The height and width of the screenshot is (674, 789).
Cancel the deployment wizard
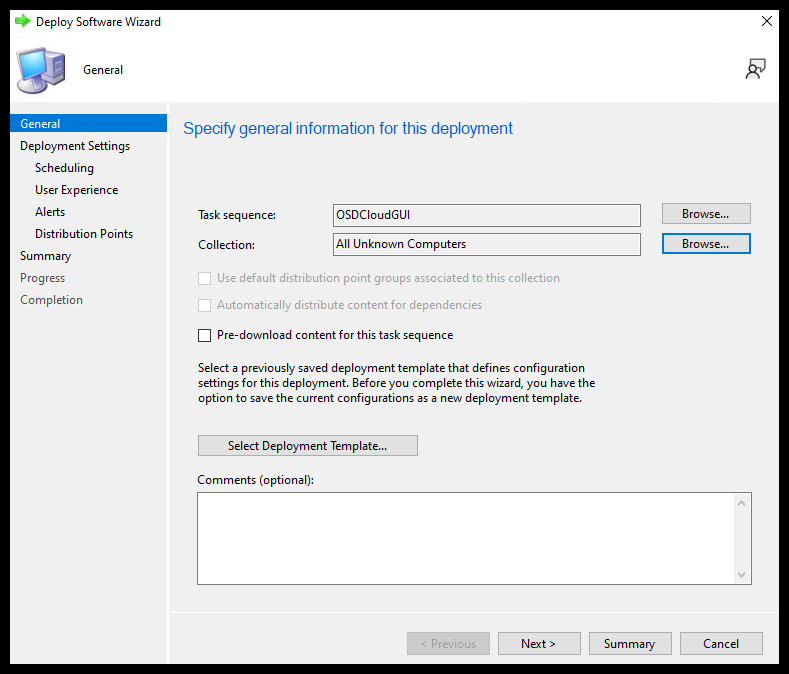[720, 643]
